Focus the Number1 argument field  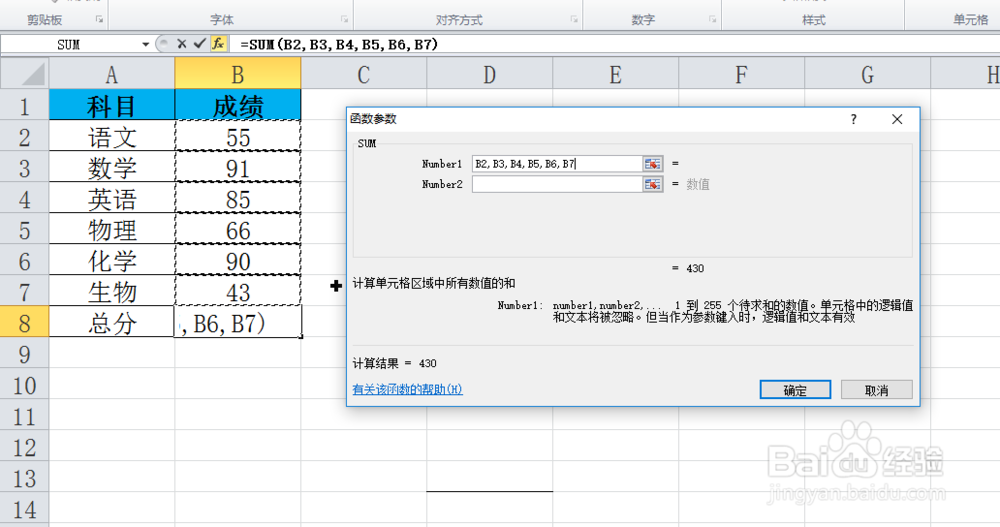click(x=557, y=164)
